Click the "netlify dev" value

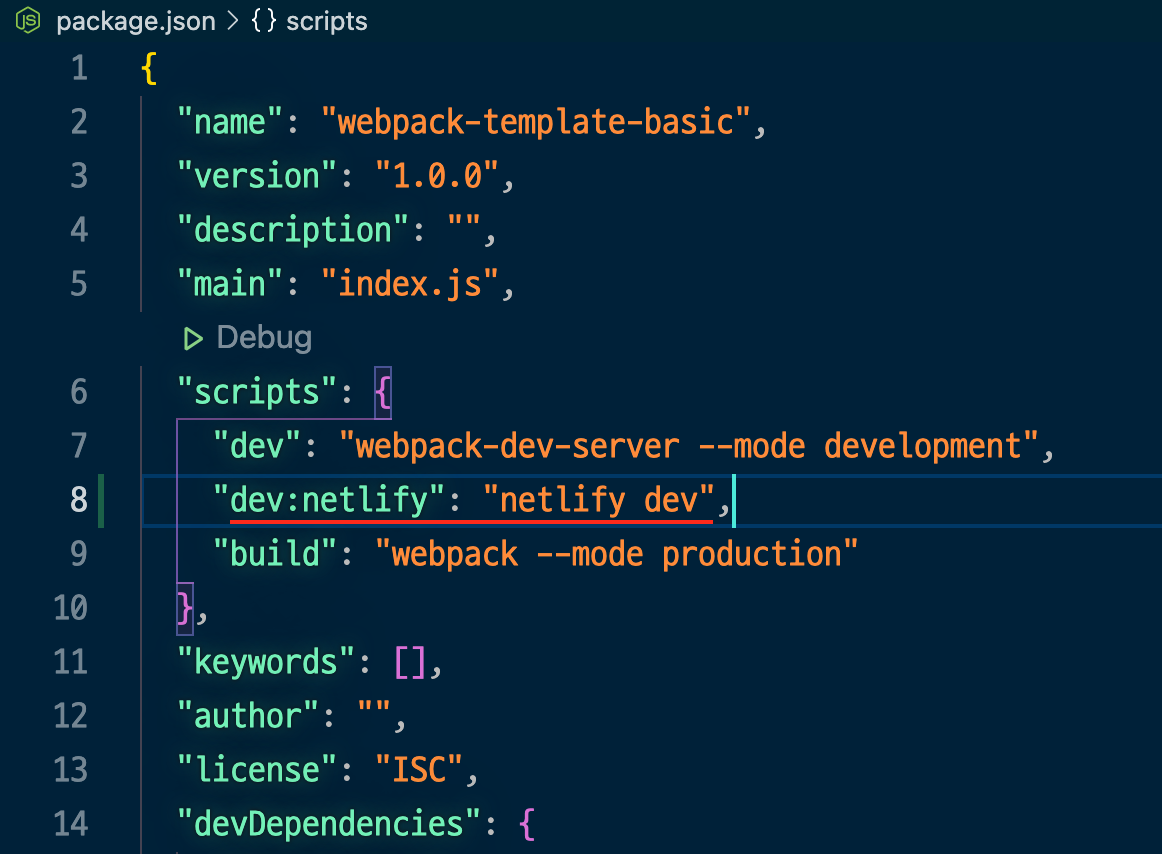[599, 500]
